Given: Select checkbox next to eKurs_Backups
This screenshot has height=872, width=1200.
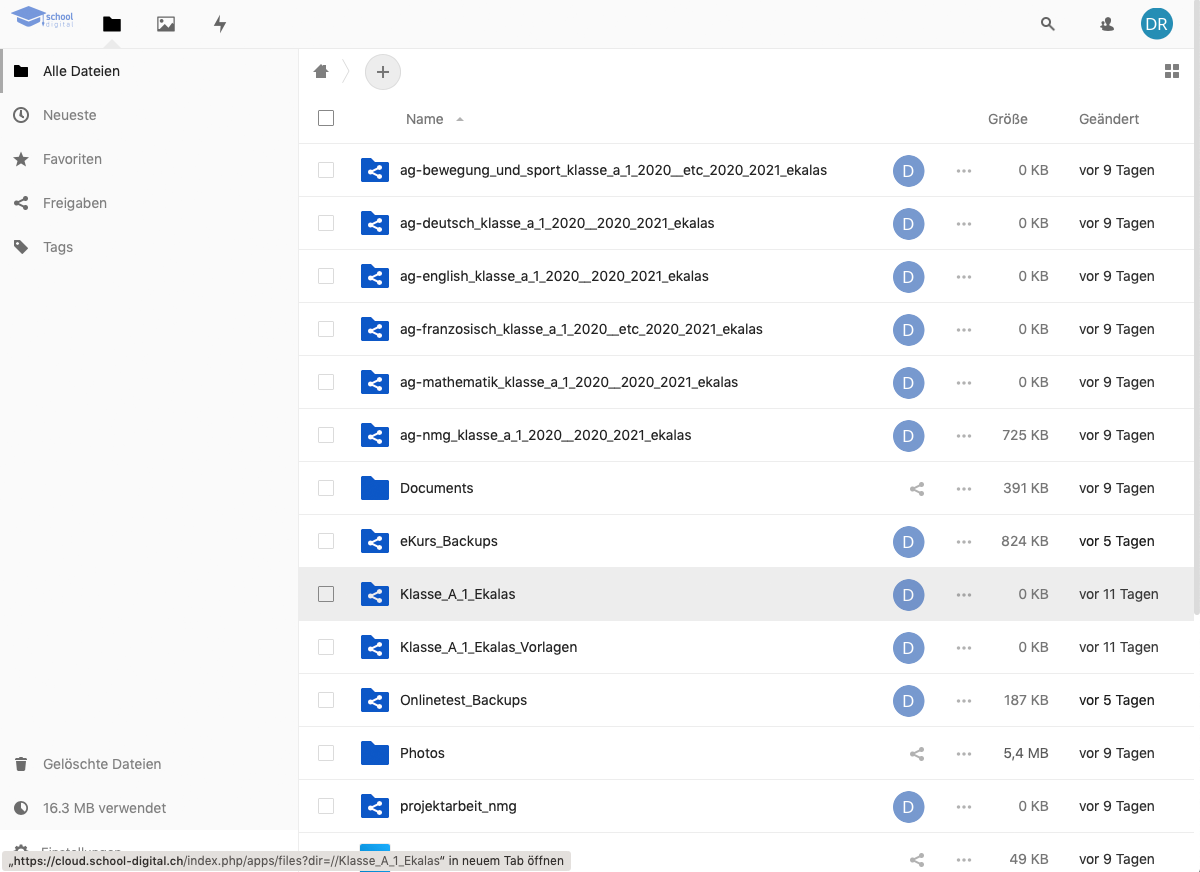Looking at the screenshot, I should tap(326, 541).
